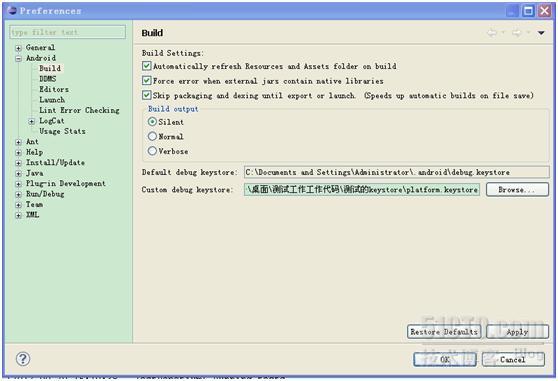
Task: Confirm with the OK button
Action: click(x=445, y=359)
